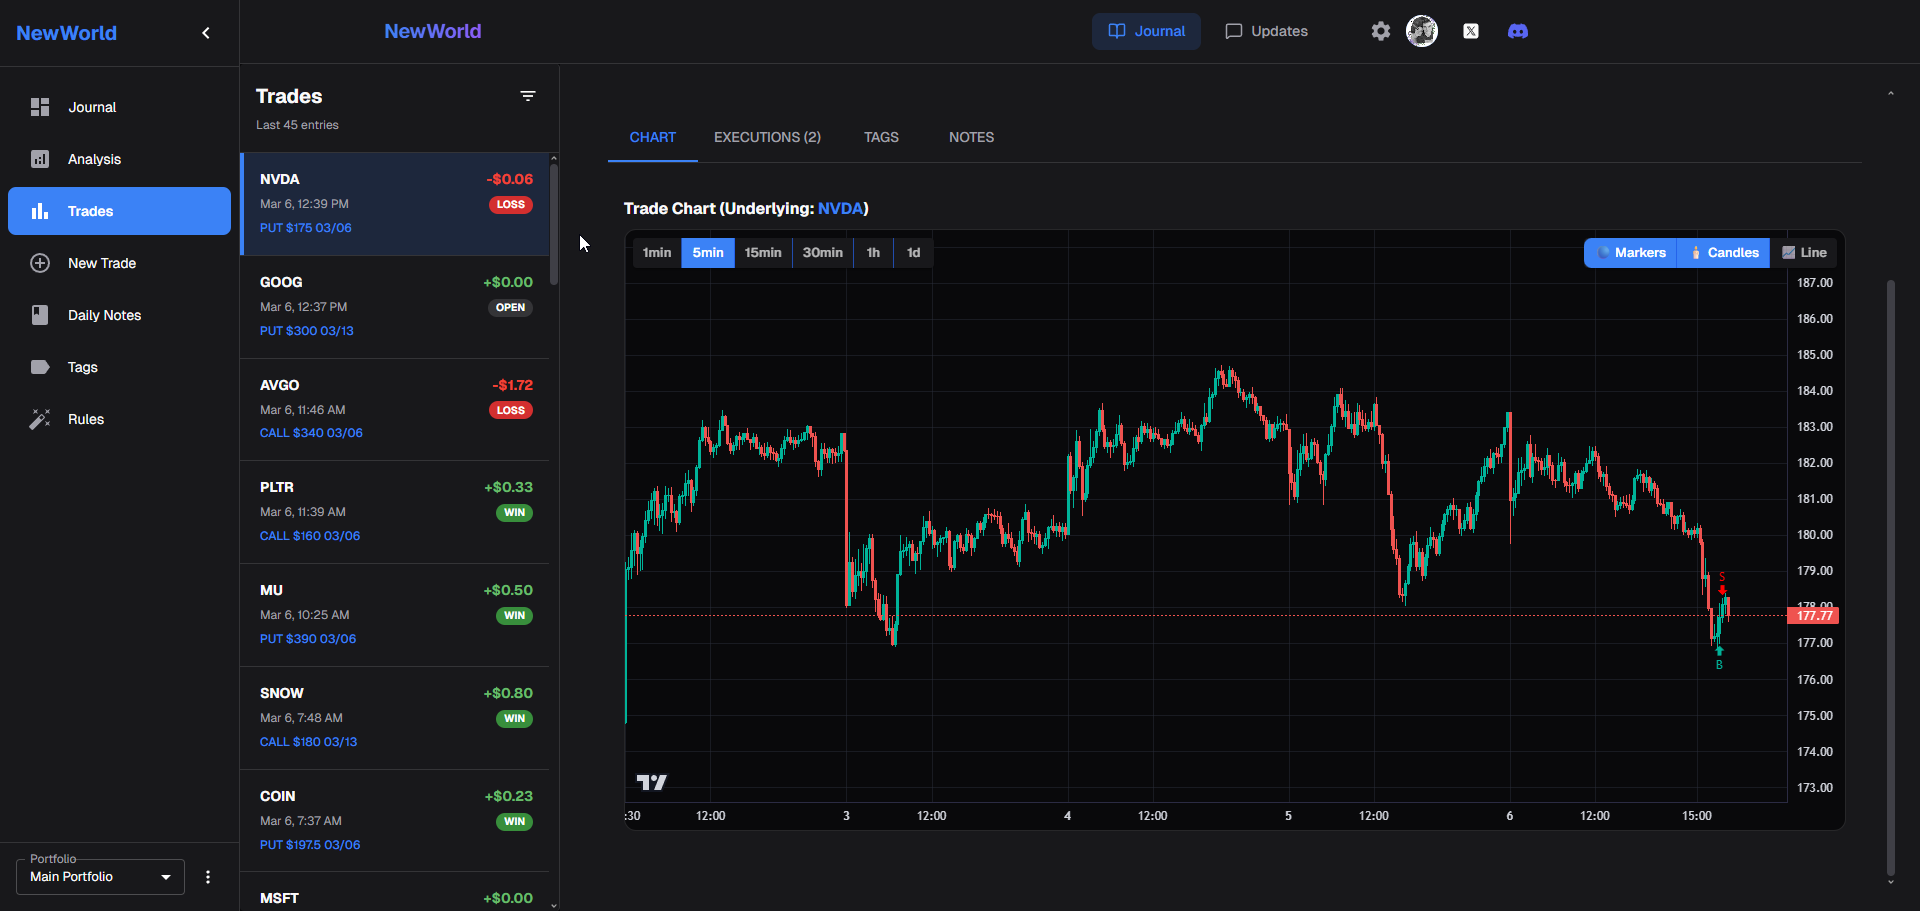The image size is (1920, 911).
Task: Open the Notes tab
Action: (x=971, y=137)
